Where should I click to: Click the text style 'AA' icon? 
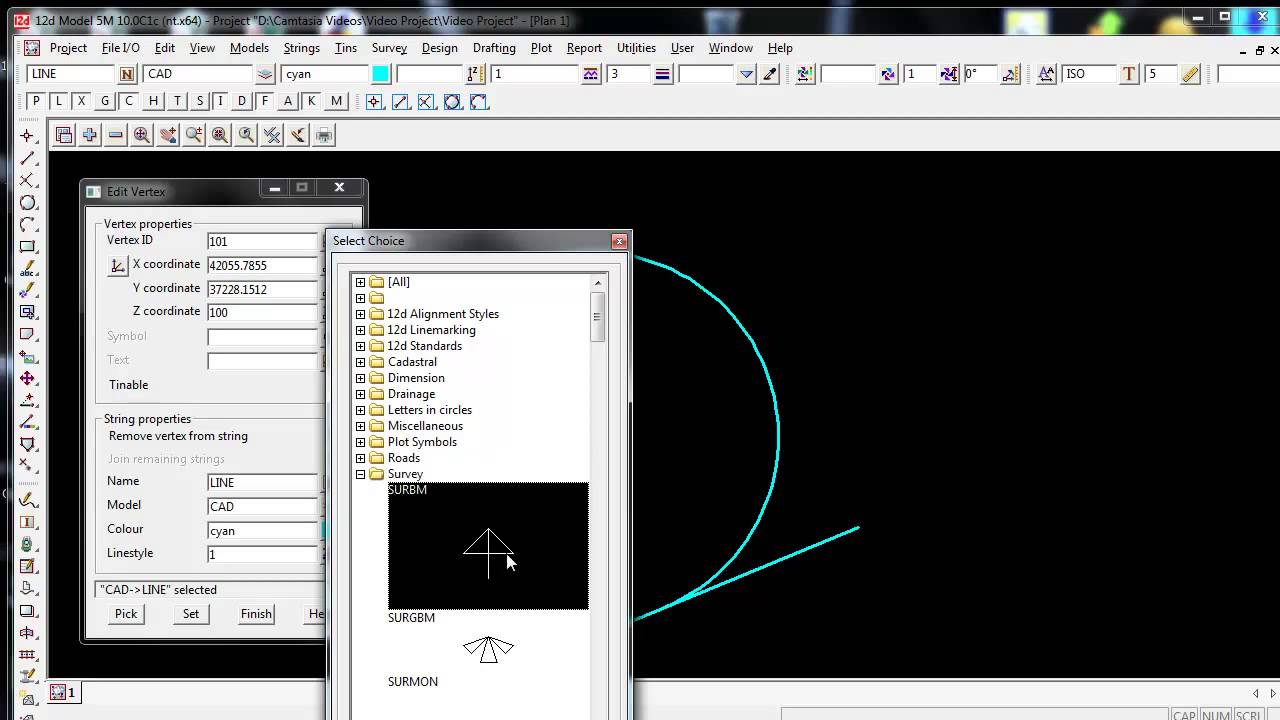click(1046, 74)
